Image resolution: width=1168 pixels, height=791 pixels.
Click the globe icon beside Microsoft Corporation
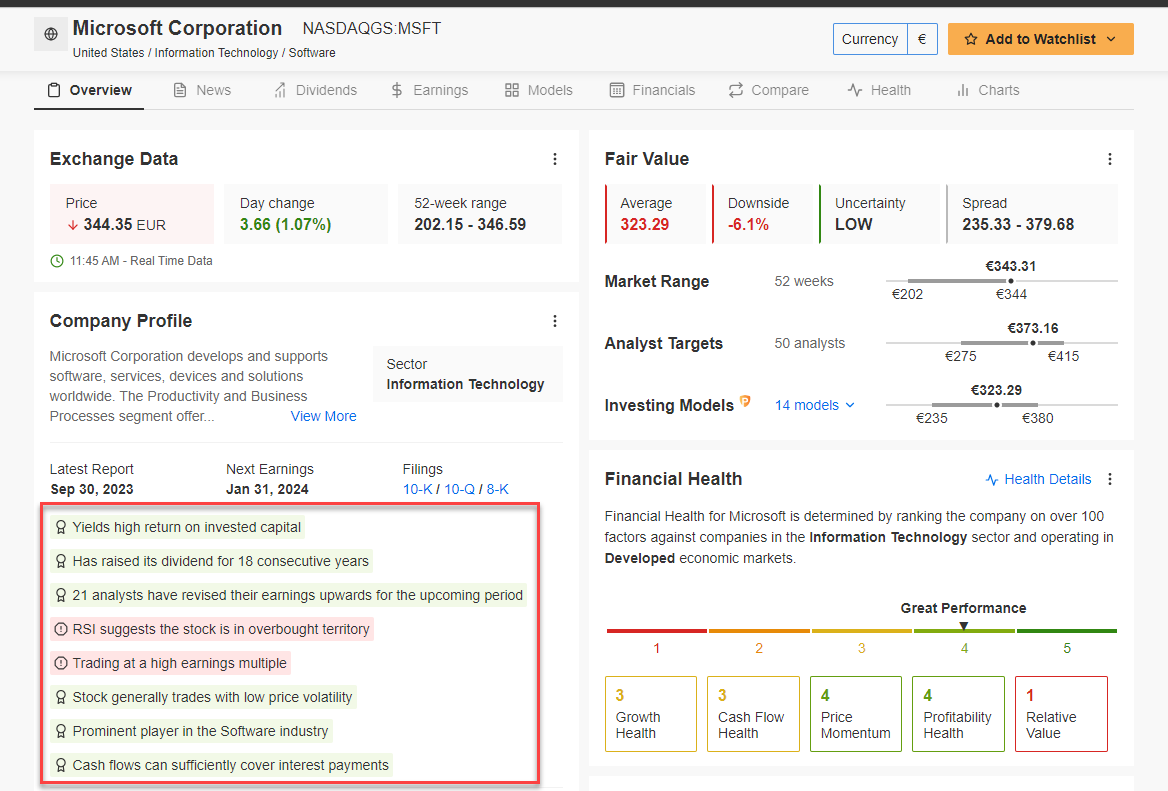[x=51, y=34]
